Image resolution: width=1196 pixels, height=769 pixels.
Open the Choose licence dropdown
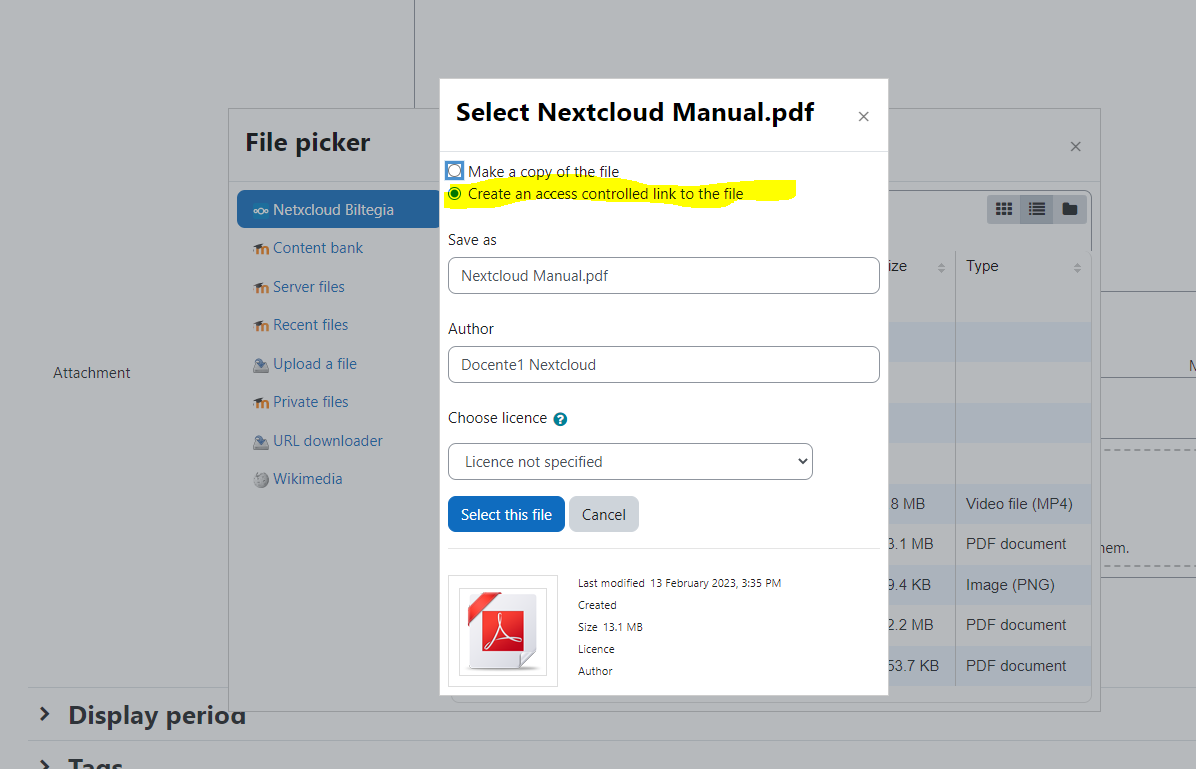tap(630, 462)
